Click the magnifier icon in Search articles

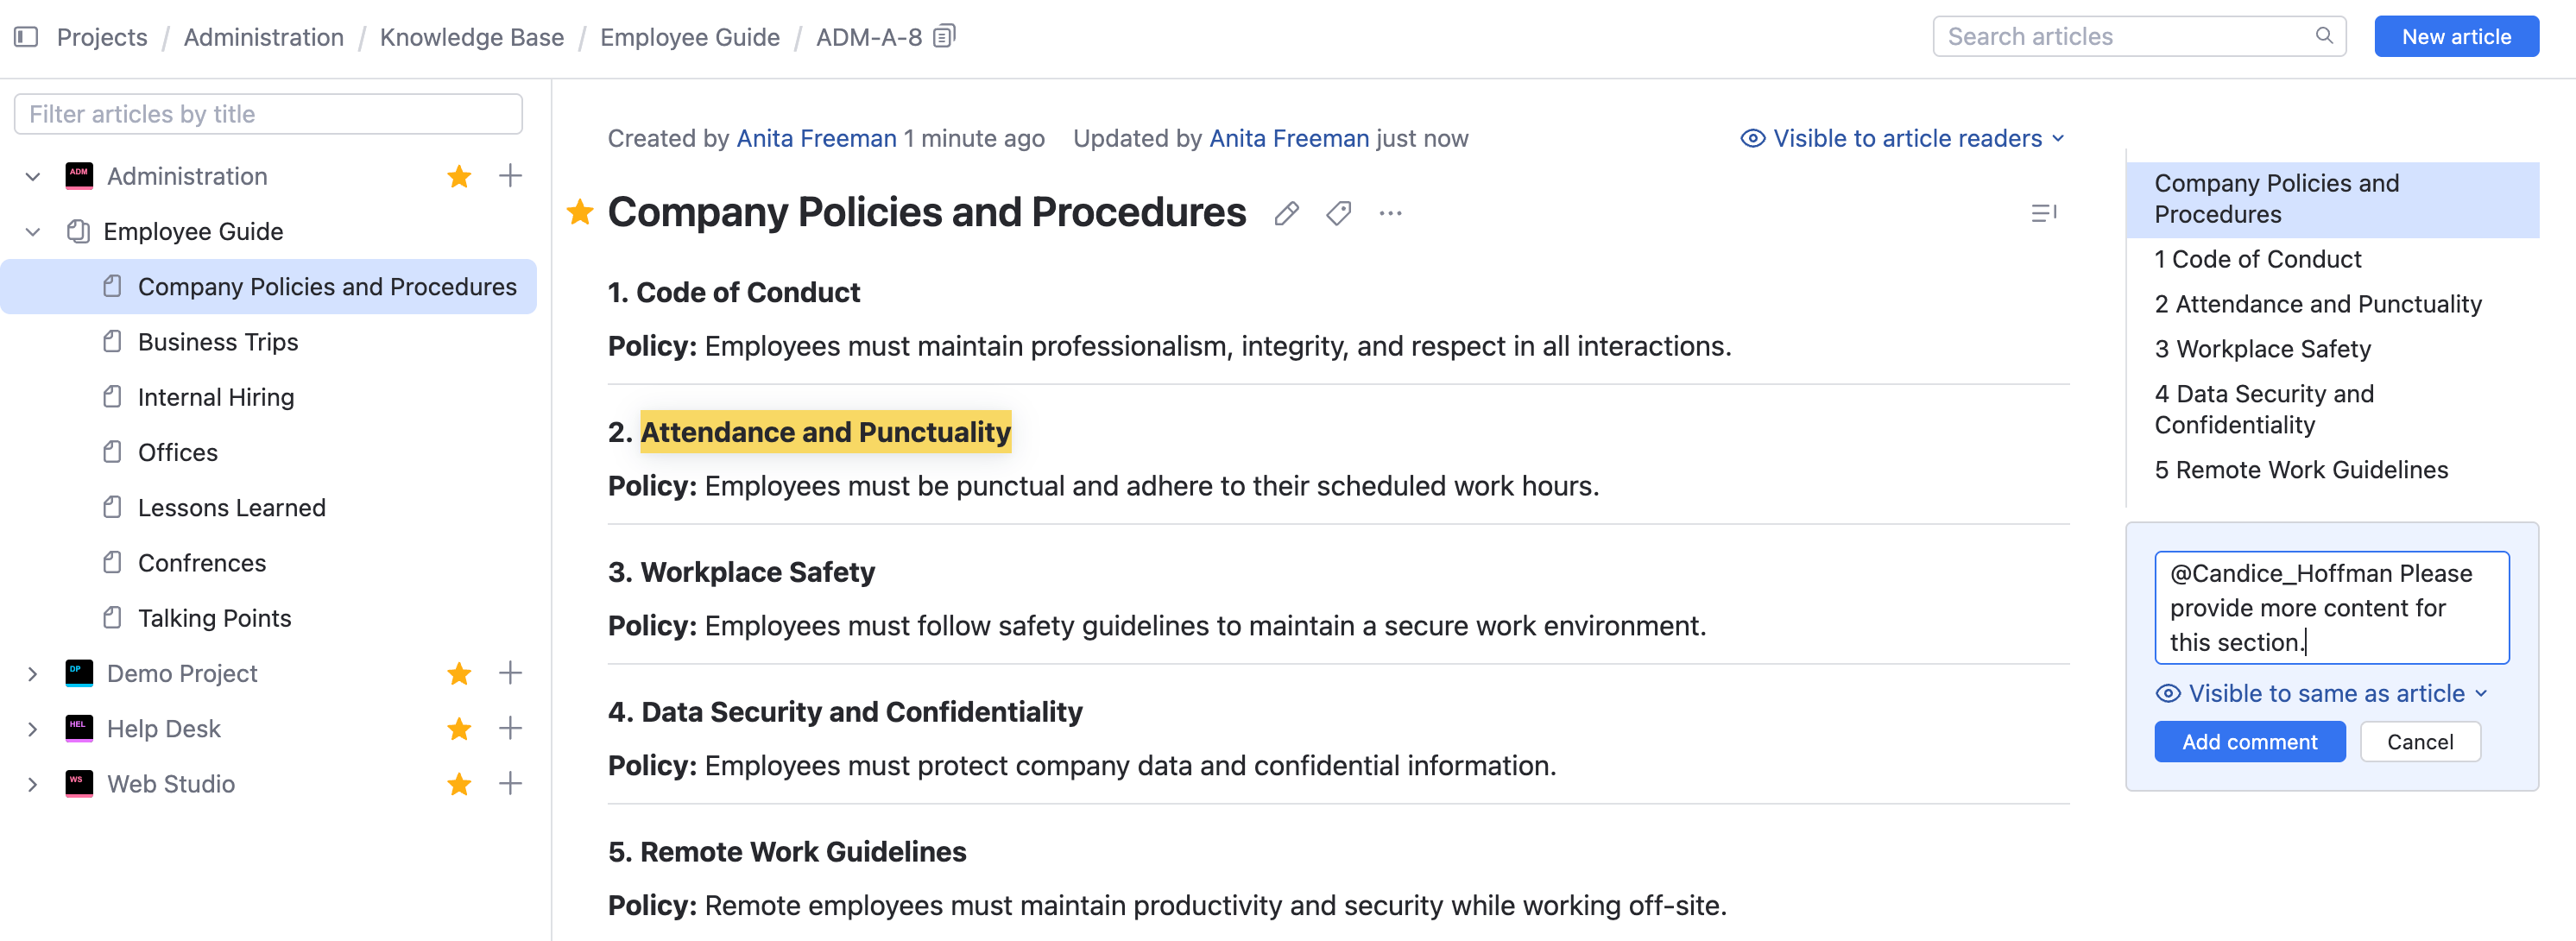[x=2324, y=36]
